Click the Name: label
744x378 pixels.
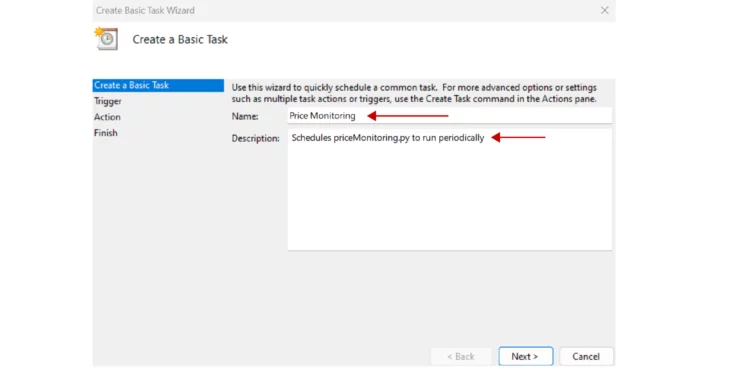245,116
